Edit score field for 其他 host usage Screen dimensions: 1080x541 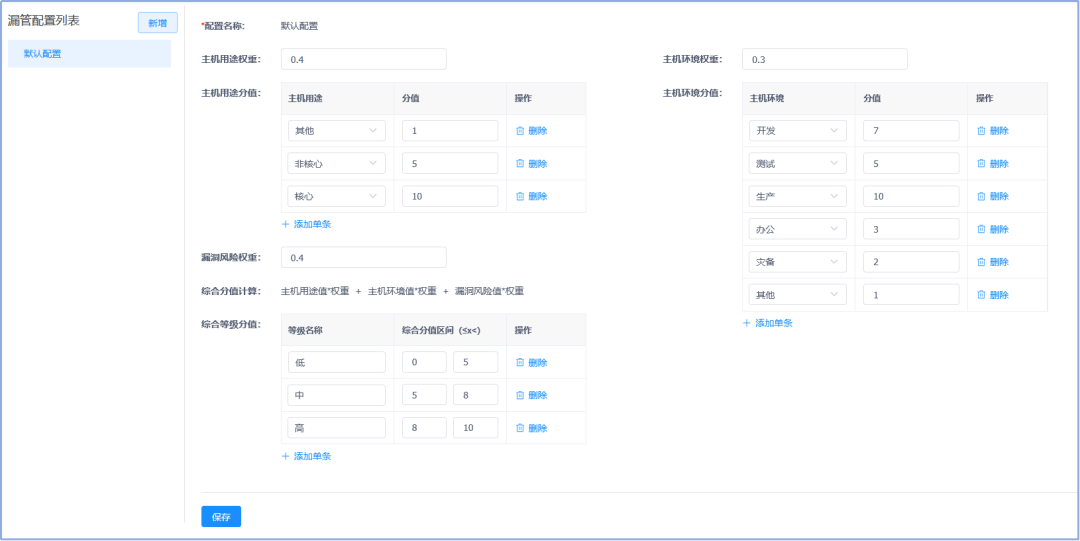[450, 130]
